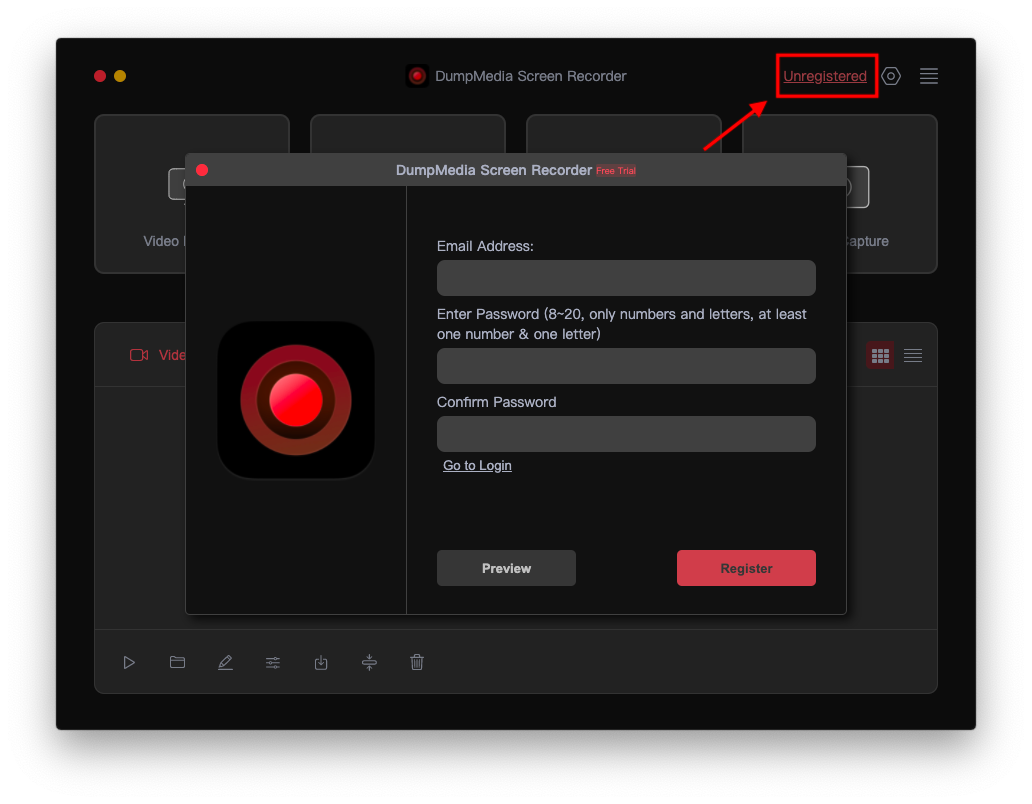This screenshot has width=1032, height=804.
Task: Click the Enter Password input field
Action: [626, 366]
